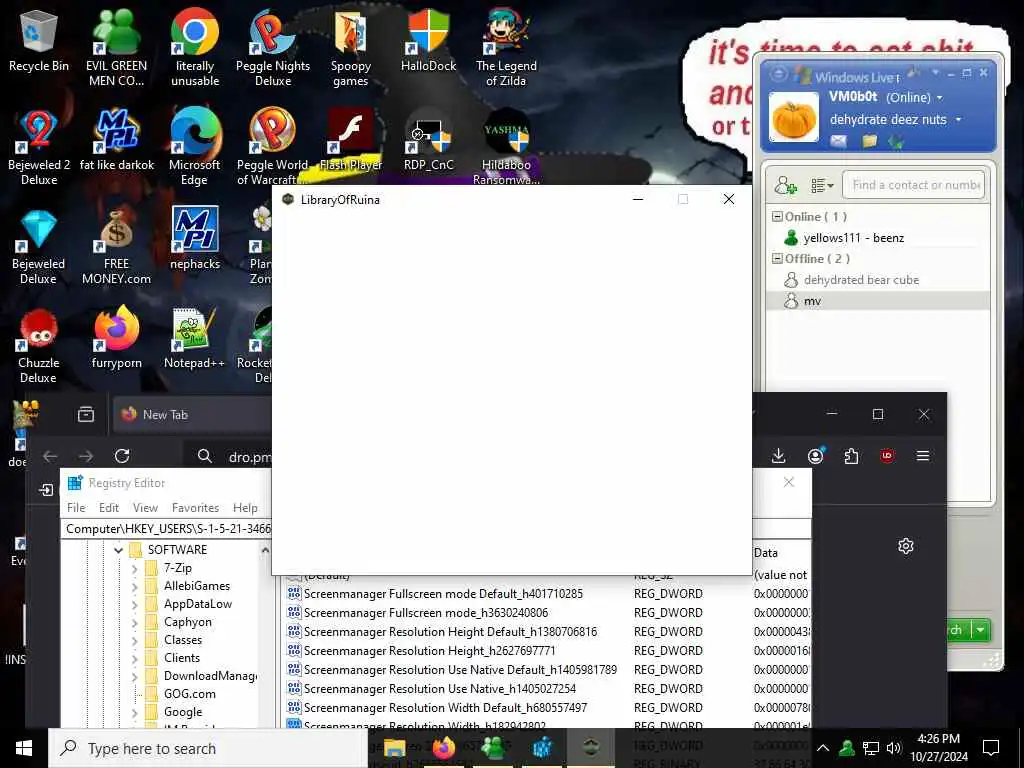Open RDP_CnC desktop shortcut
Screen dimensions: 1024x768
click(x=428, y=140)
